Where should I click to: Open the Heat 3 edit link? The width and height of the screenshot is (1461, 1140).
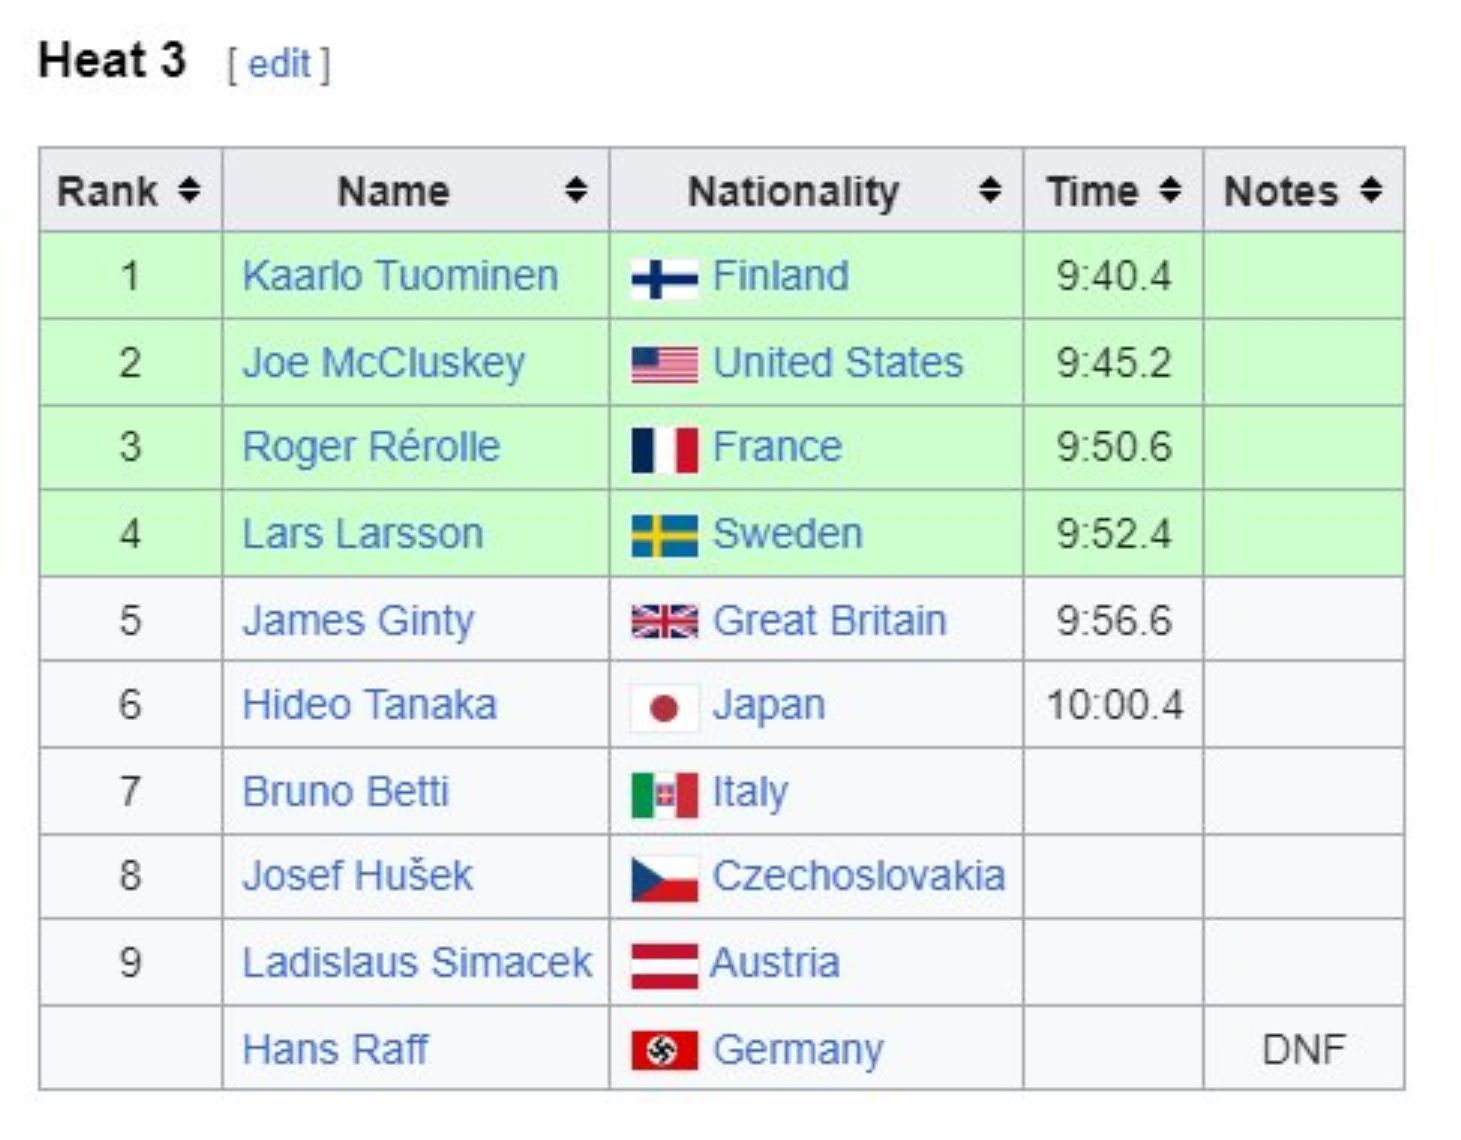pos(279,65)
